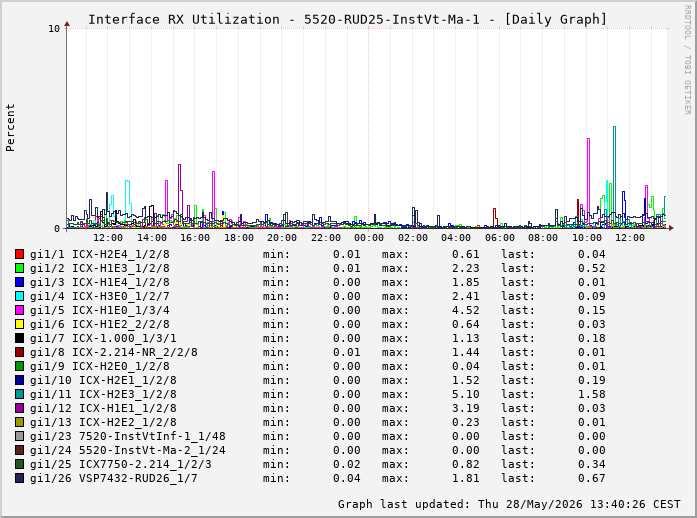Select legend text gi1/7 ICX-1.000_1/3/1
The width and height of the screenshot is (697, 518).
tap(103, 338)
